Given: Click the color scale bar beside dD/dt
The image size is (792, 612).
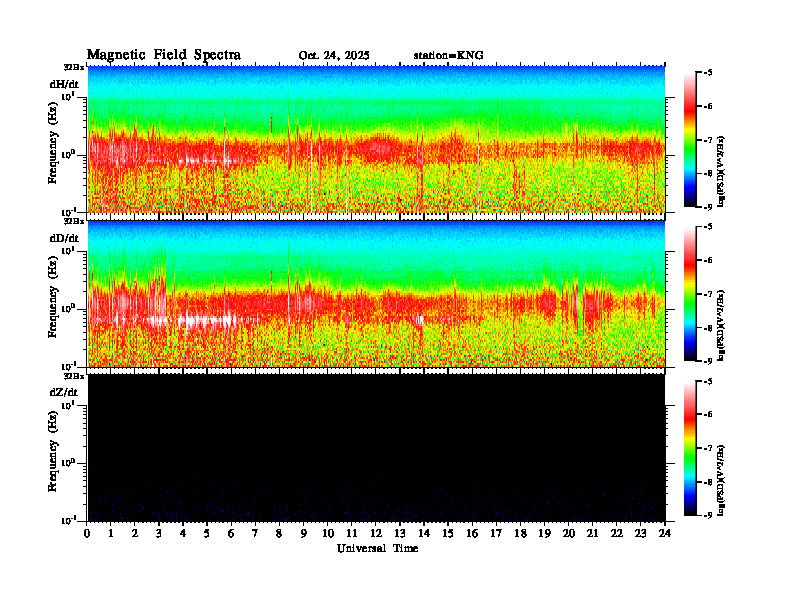Looking at the screenshot, I should pos(690,294).
